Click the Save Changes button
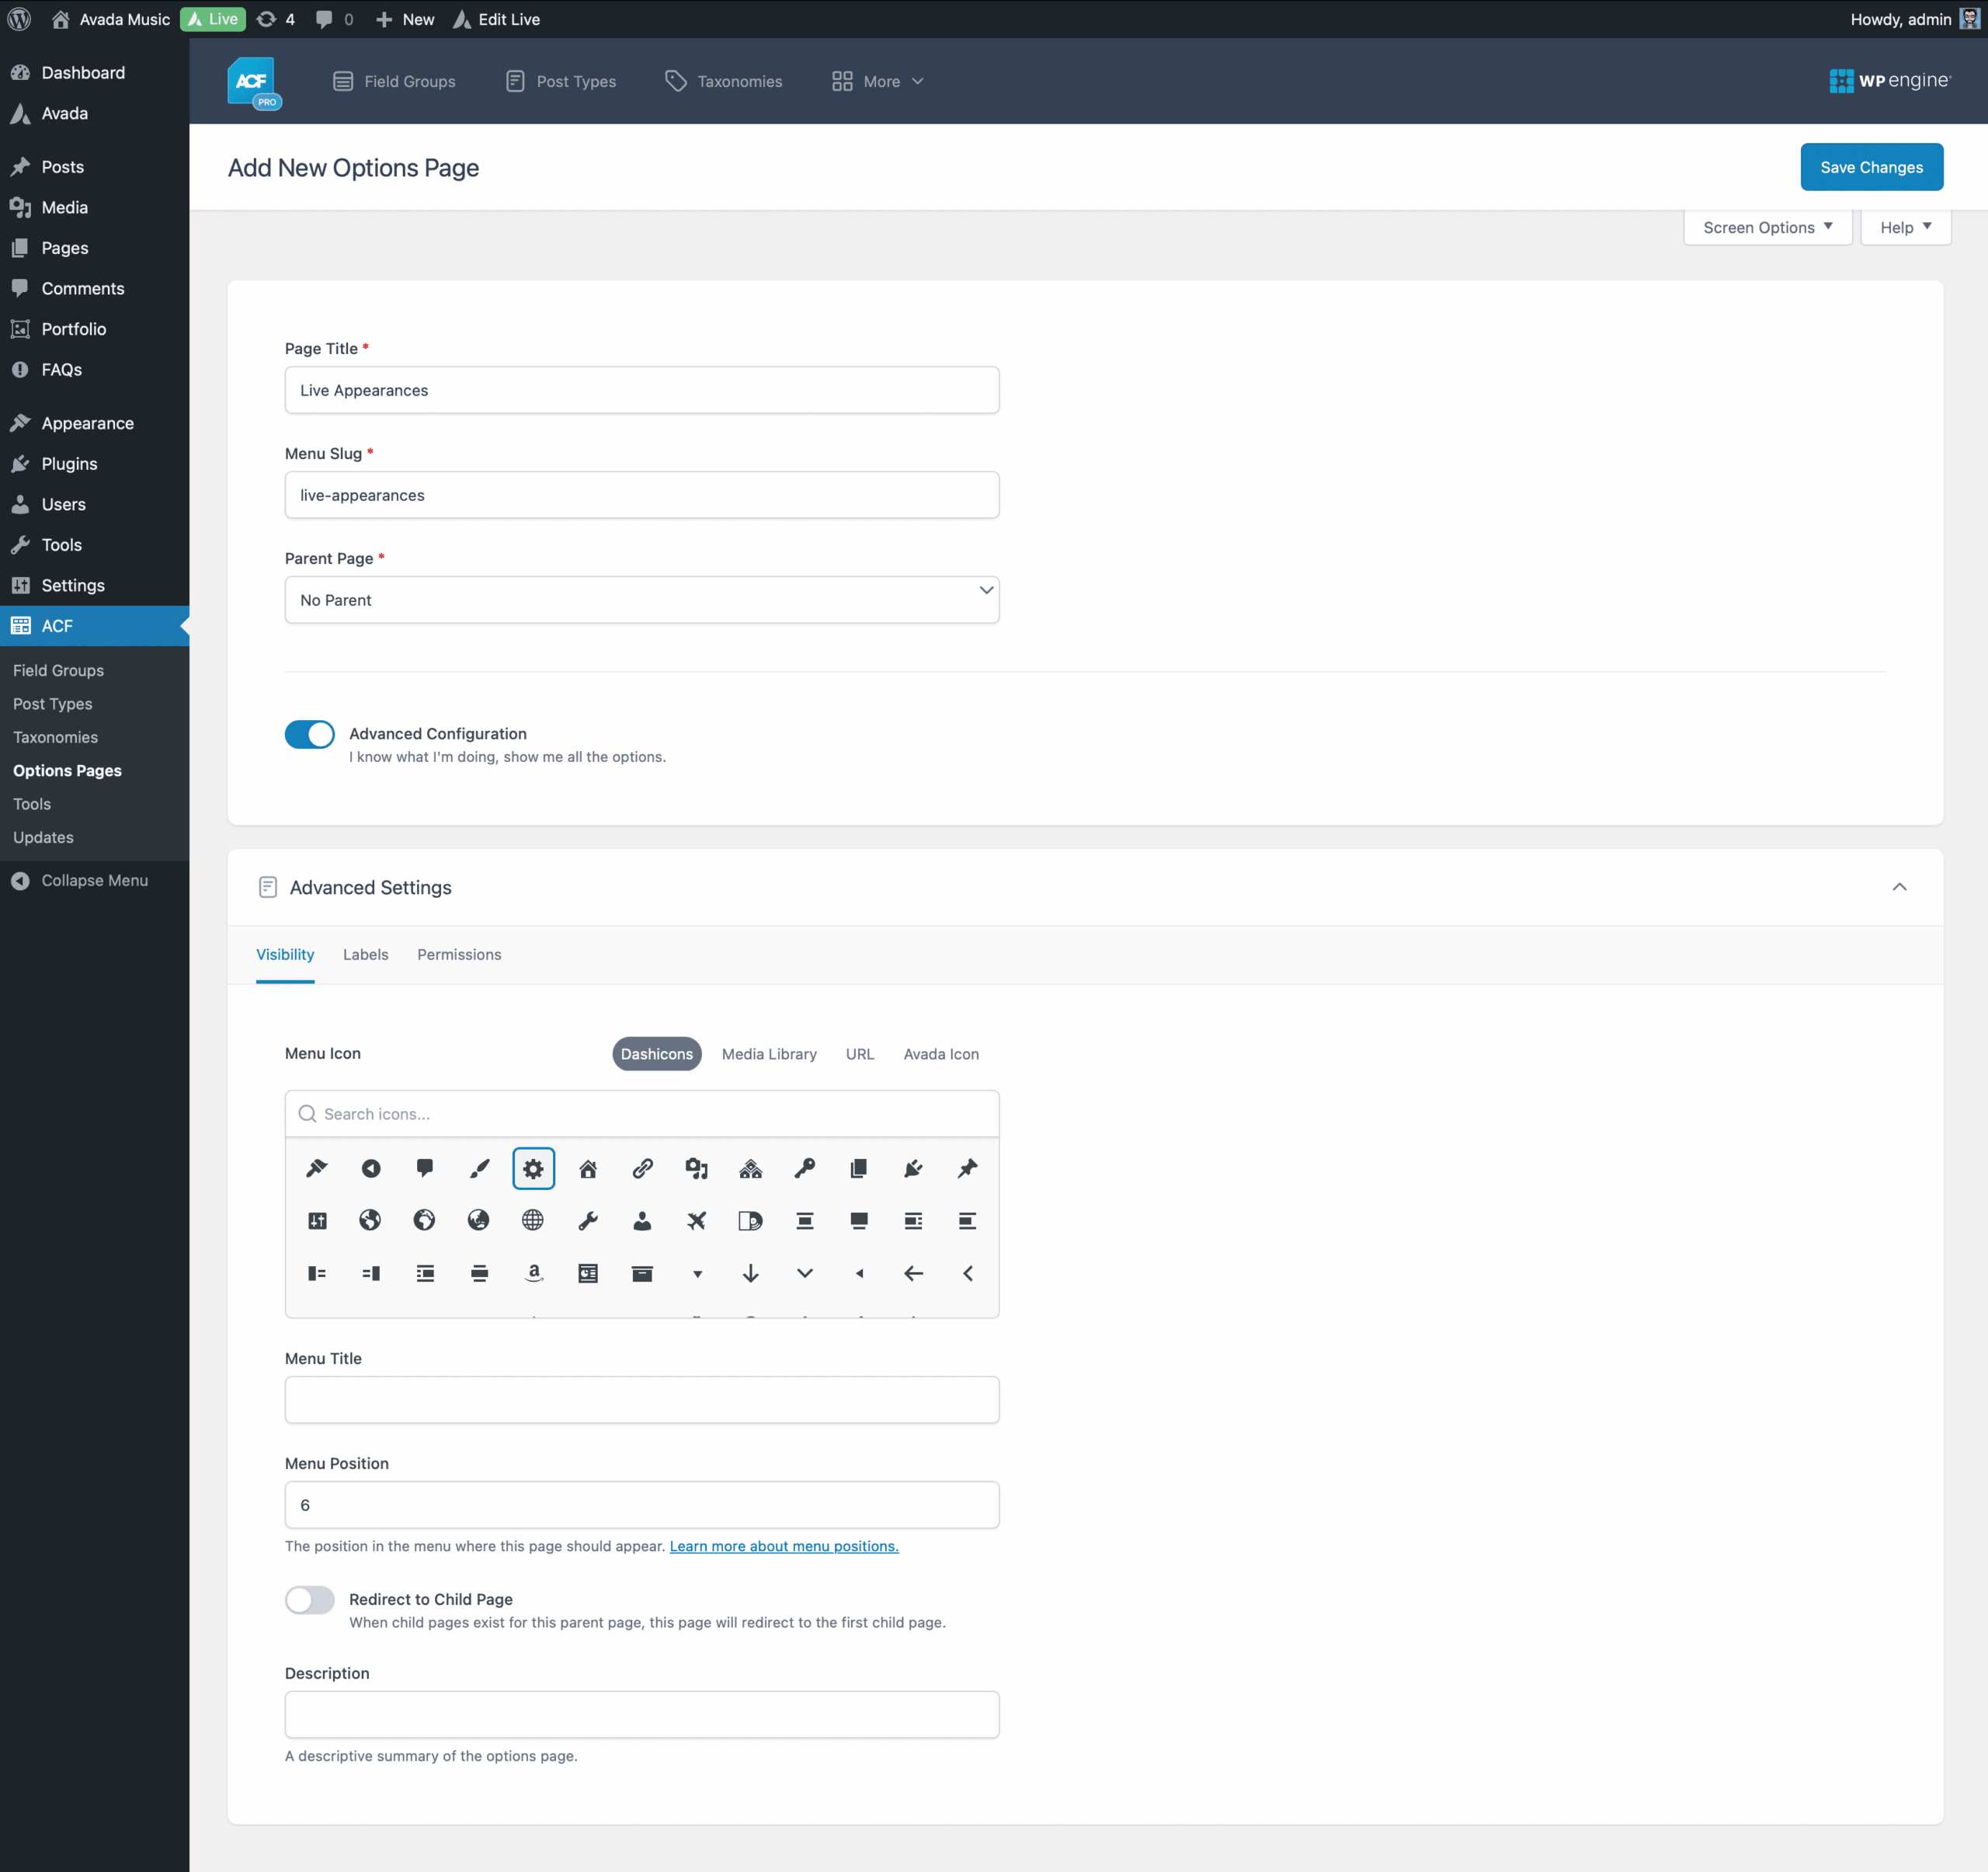This screenshot has height=1872, width=1988. pyautogui.click(x=1870, y=167)
